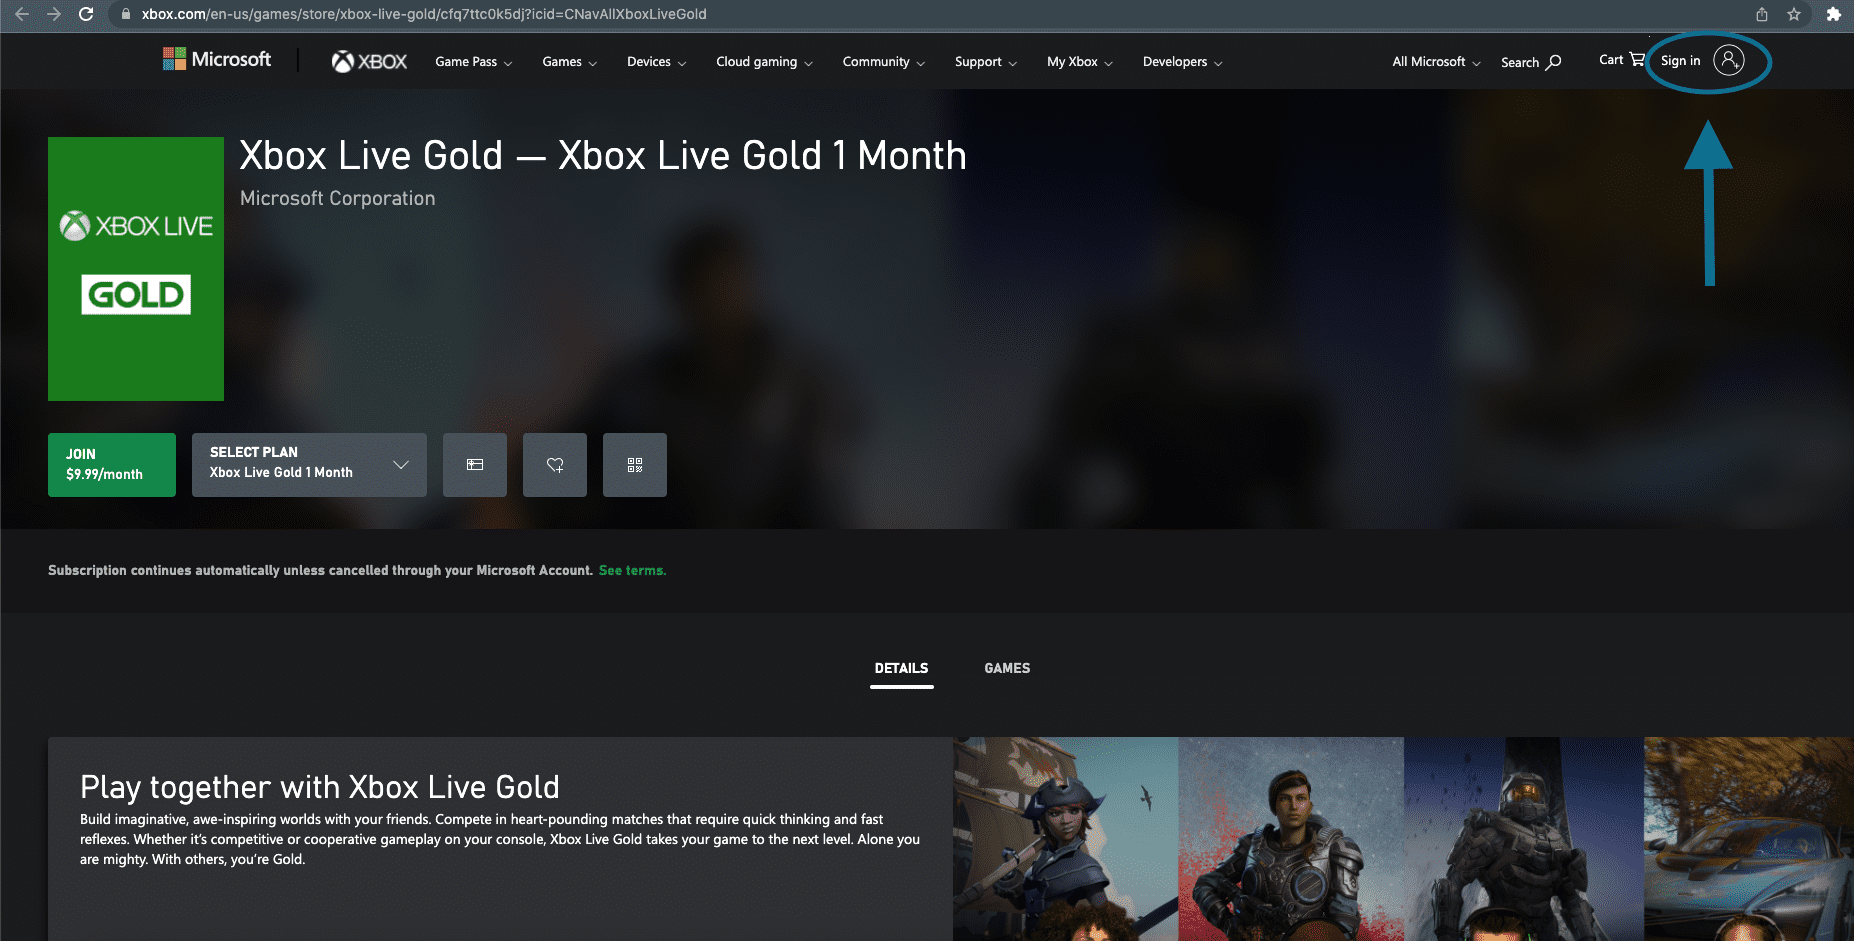View the shopping cart

click(x=1620, y=60)
